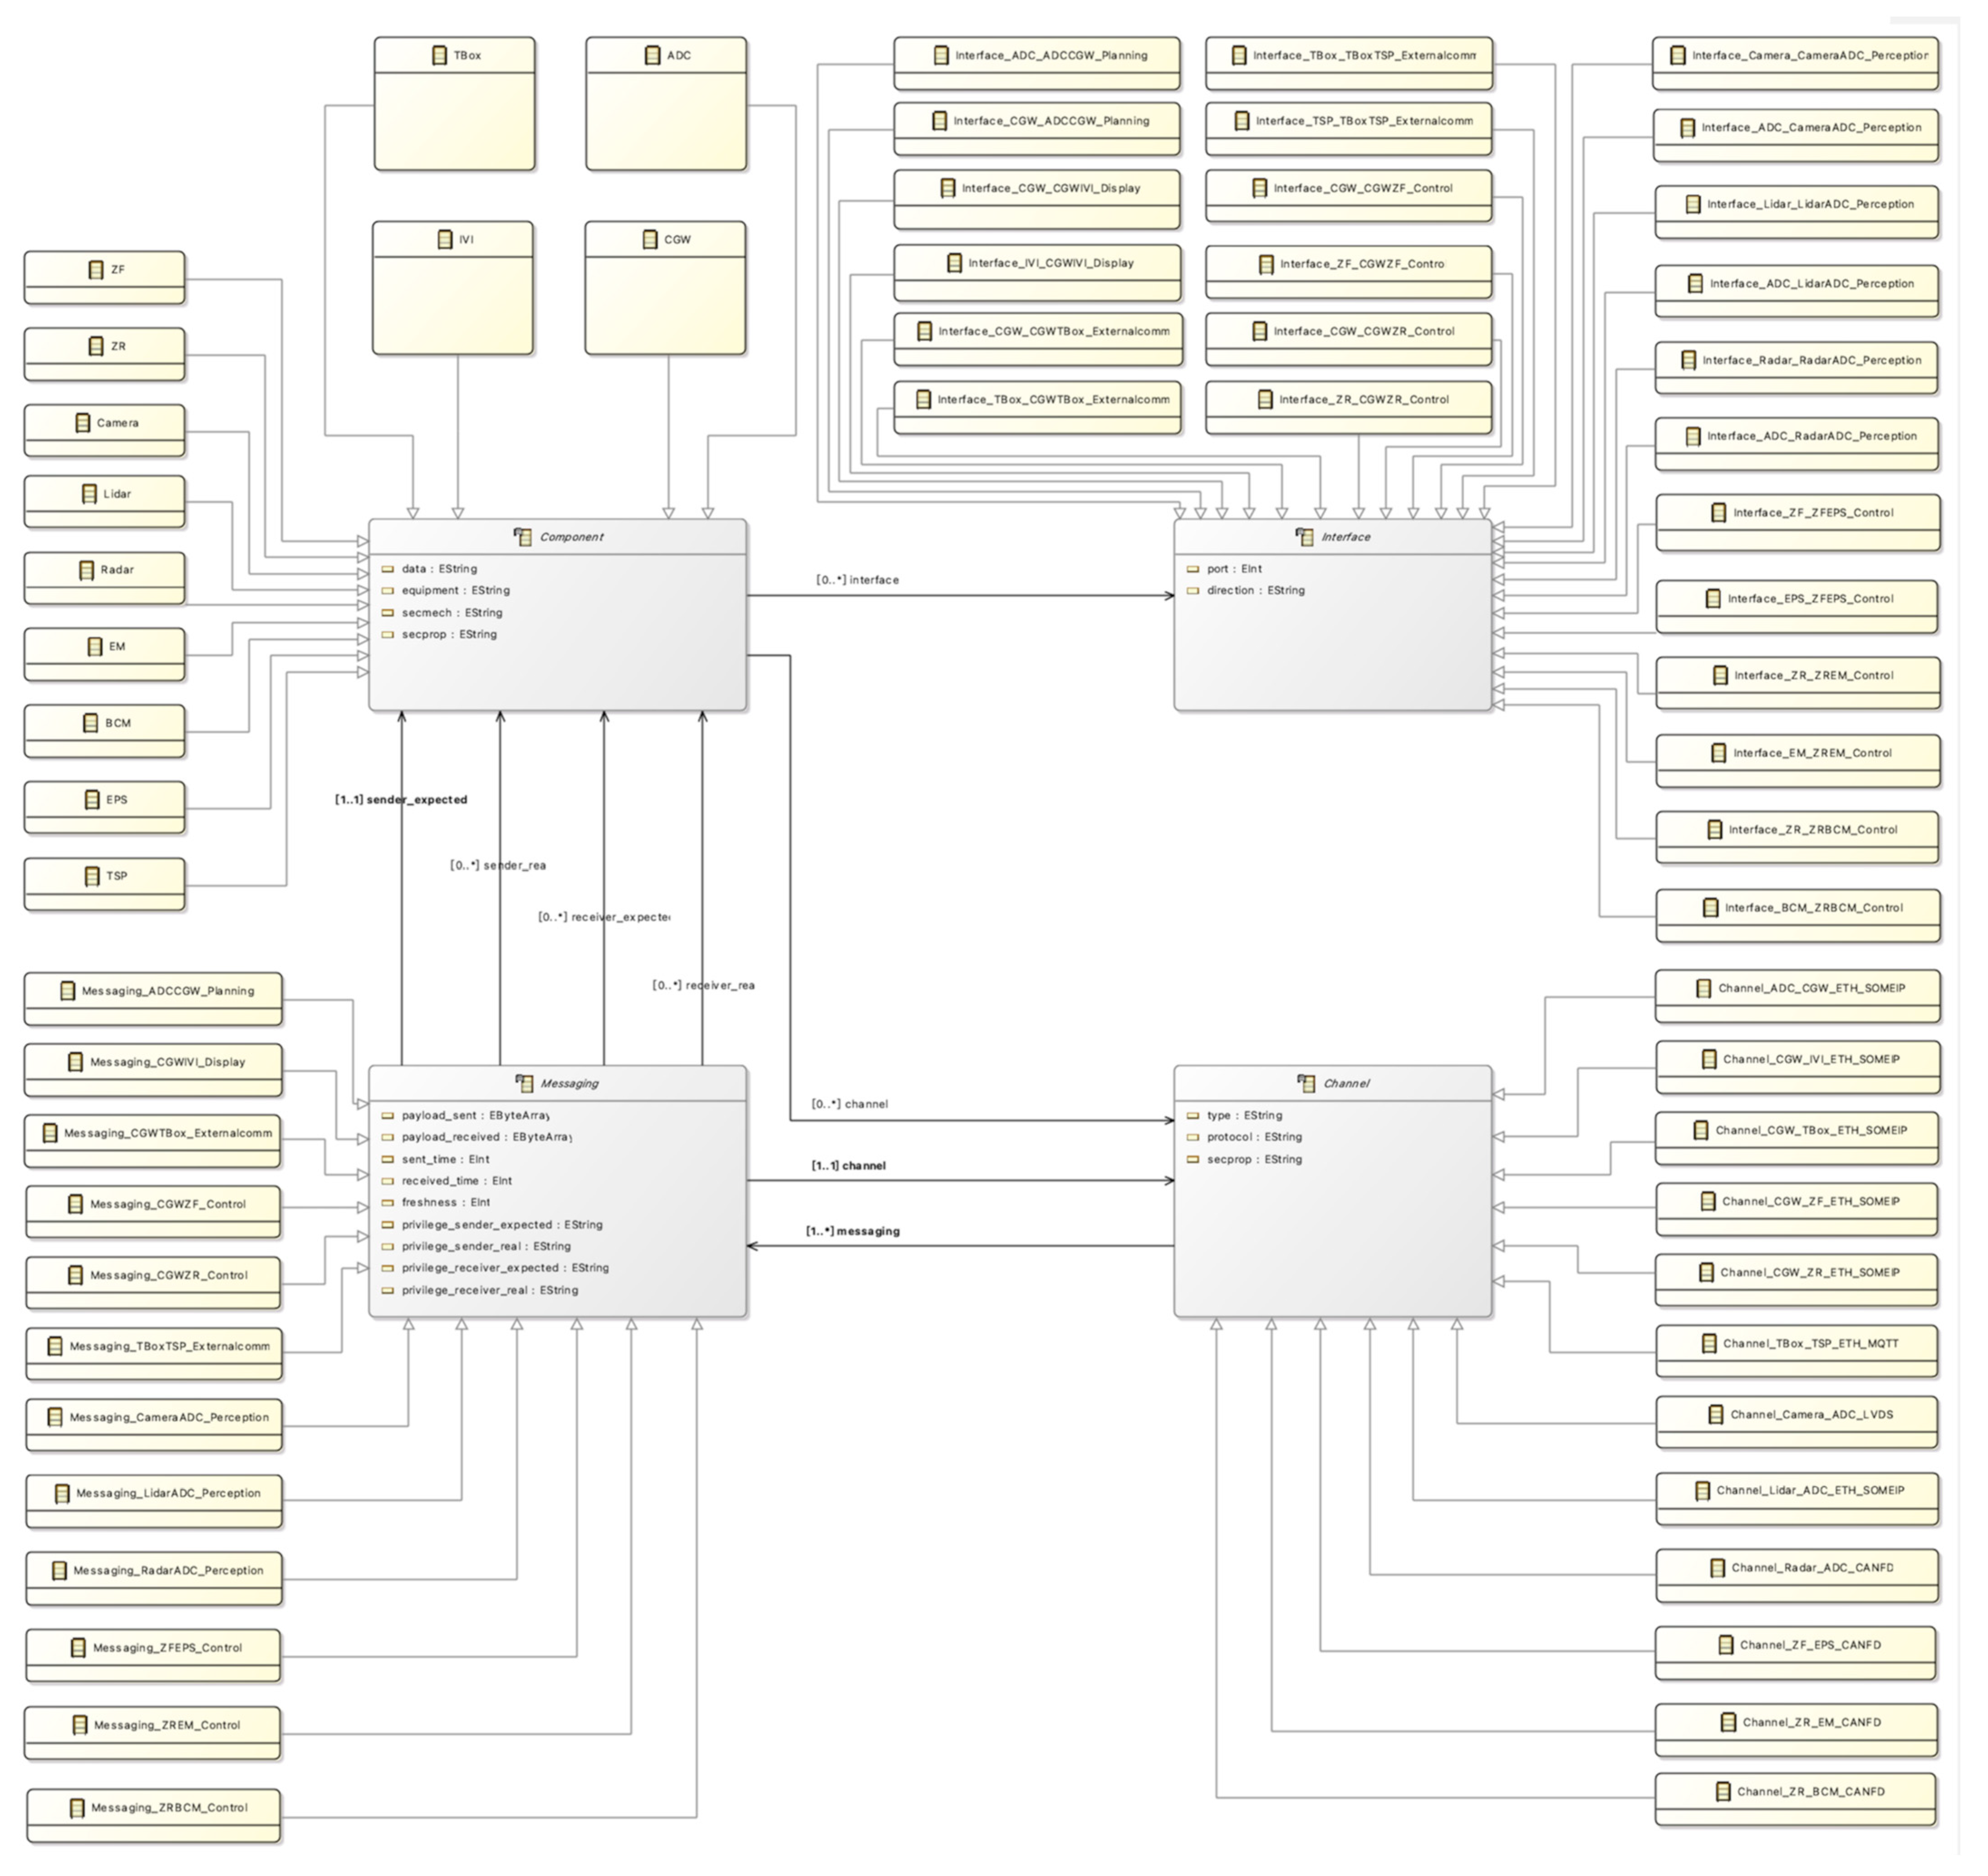The width and height of the screenshot is (1988, 1876).
Task: Click the Component abstract class icon
Action: (x=523, y=537)
